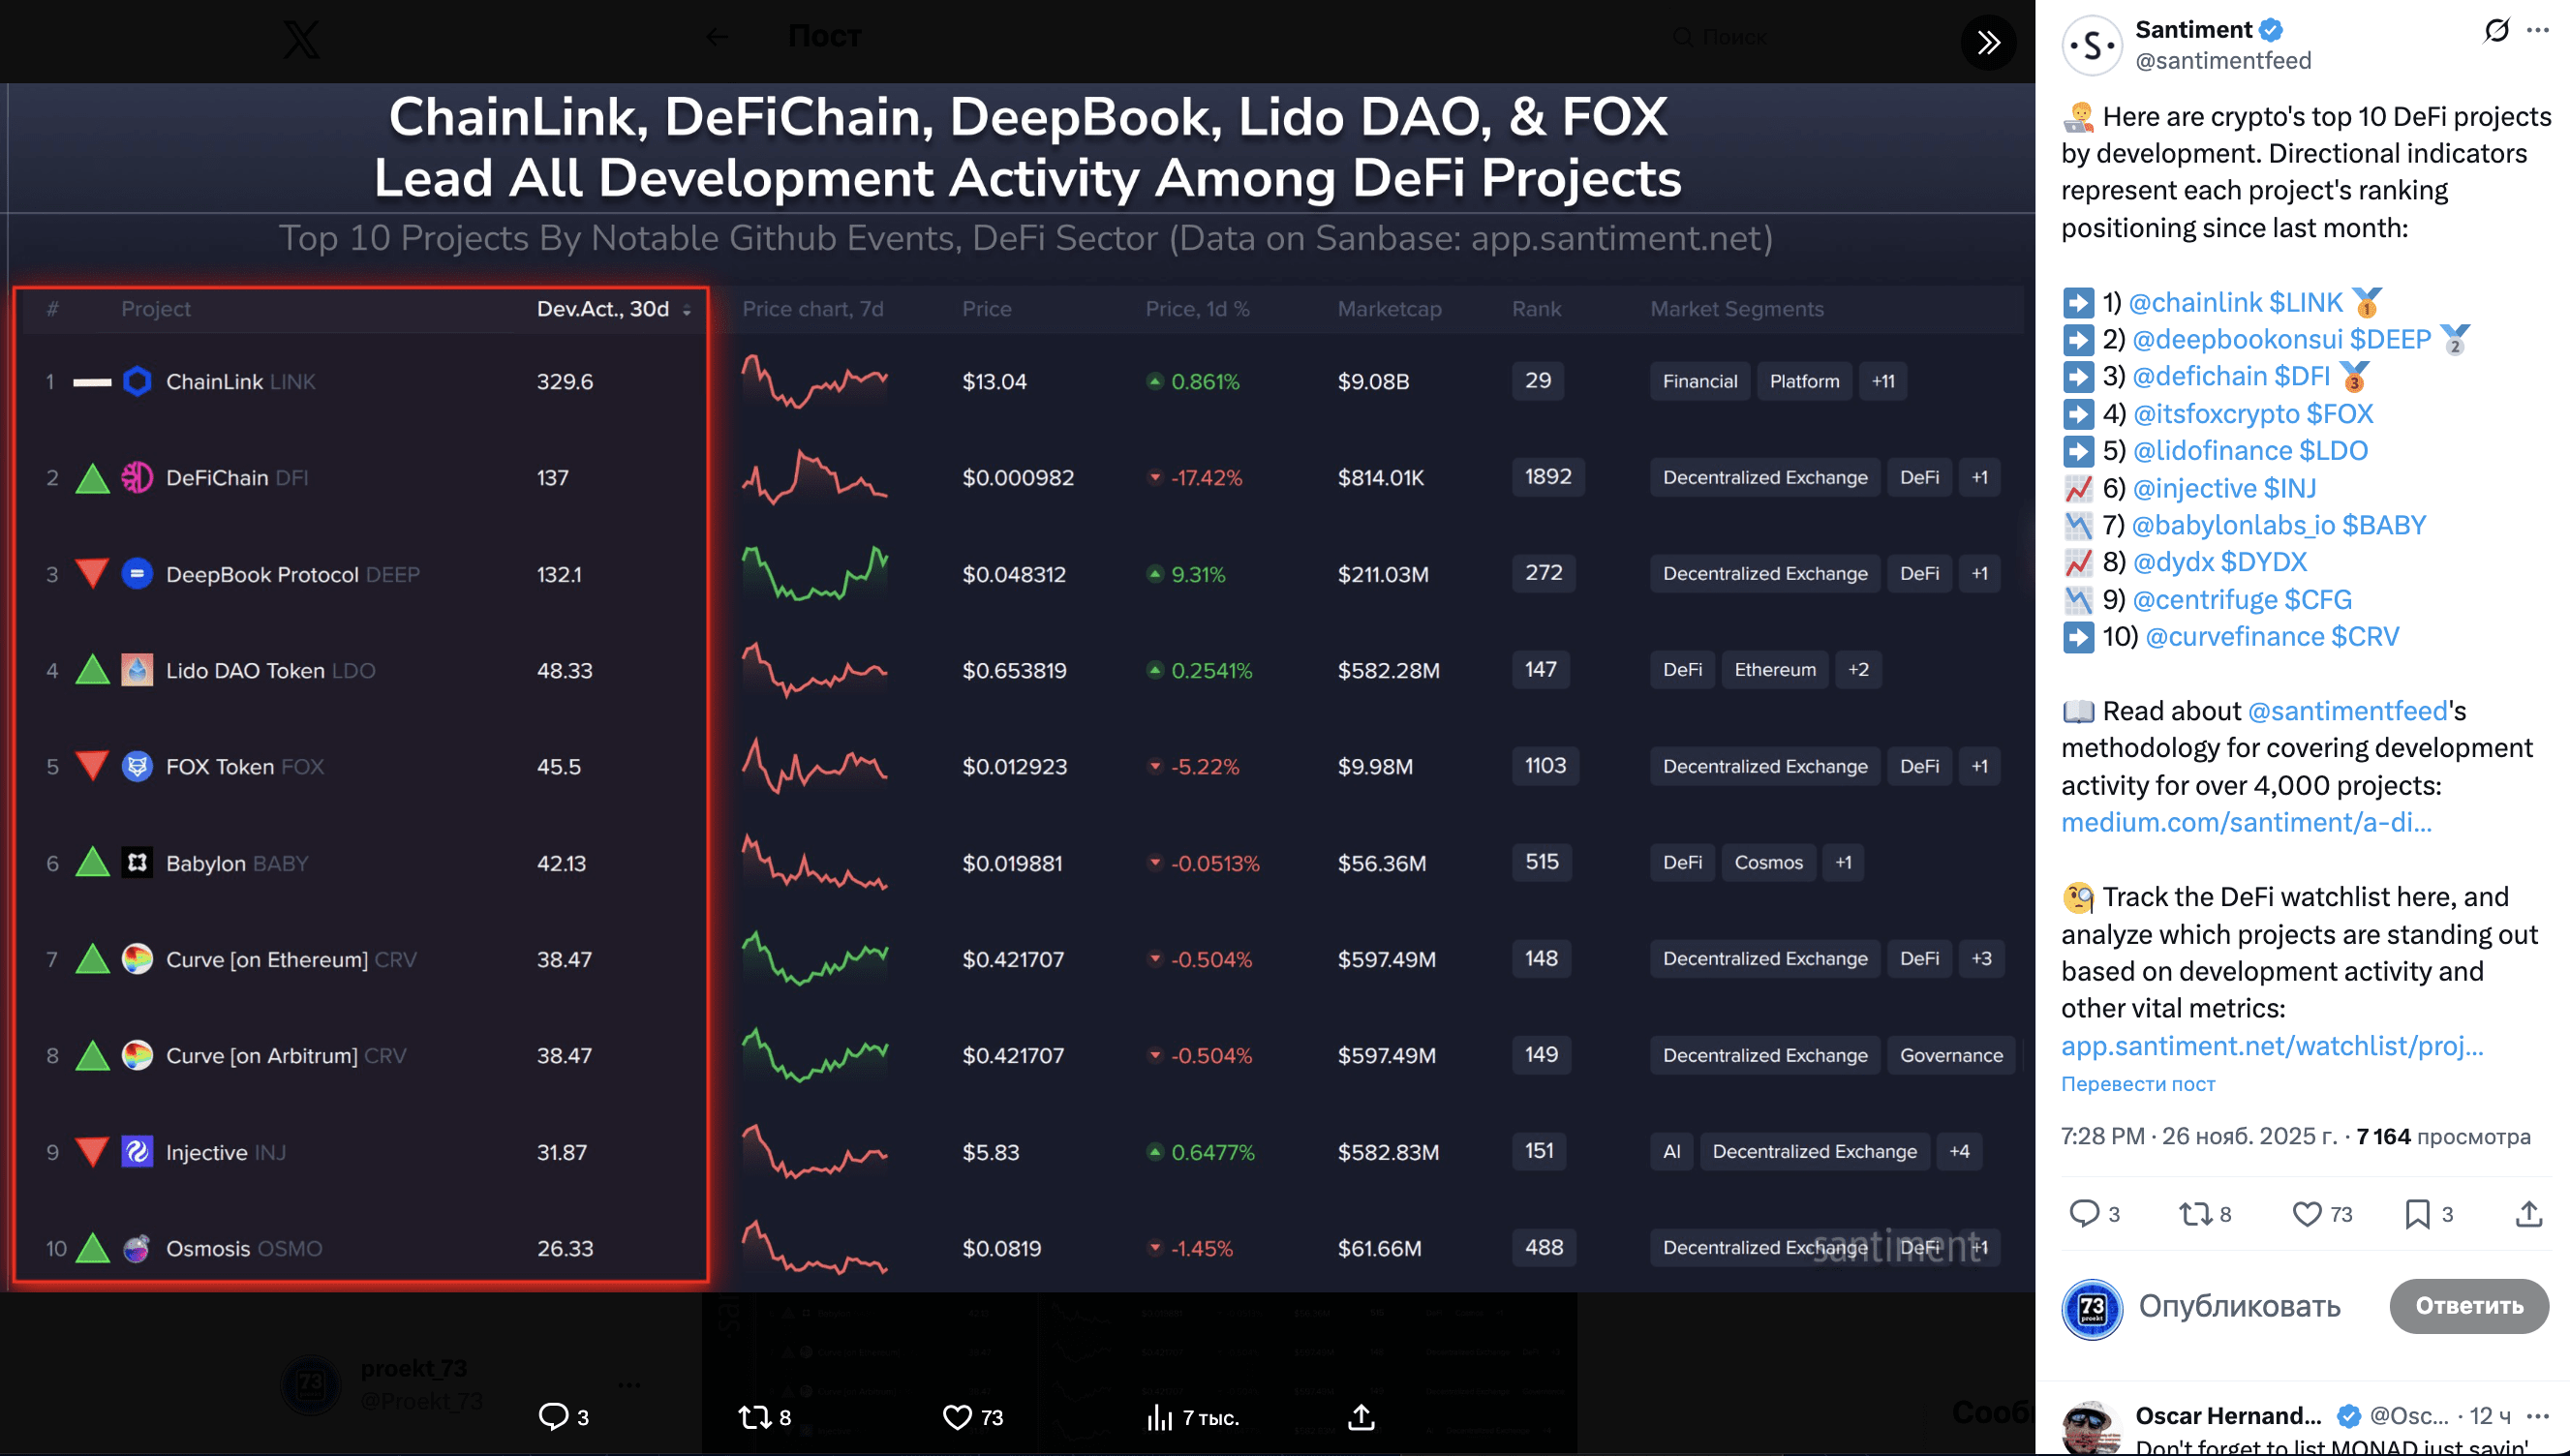Open more options on the Santiment tweet

point(2538,30)
